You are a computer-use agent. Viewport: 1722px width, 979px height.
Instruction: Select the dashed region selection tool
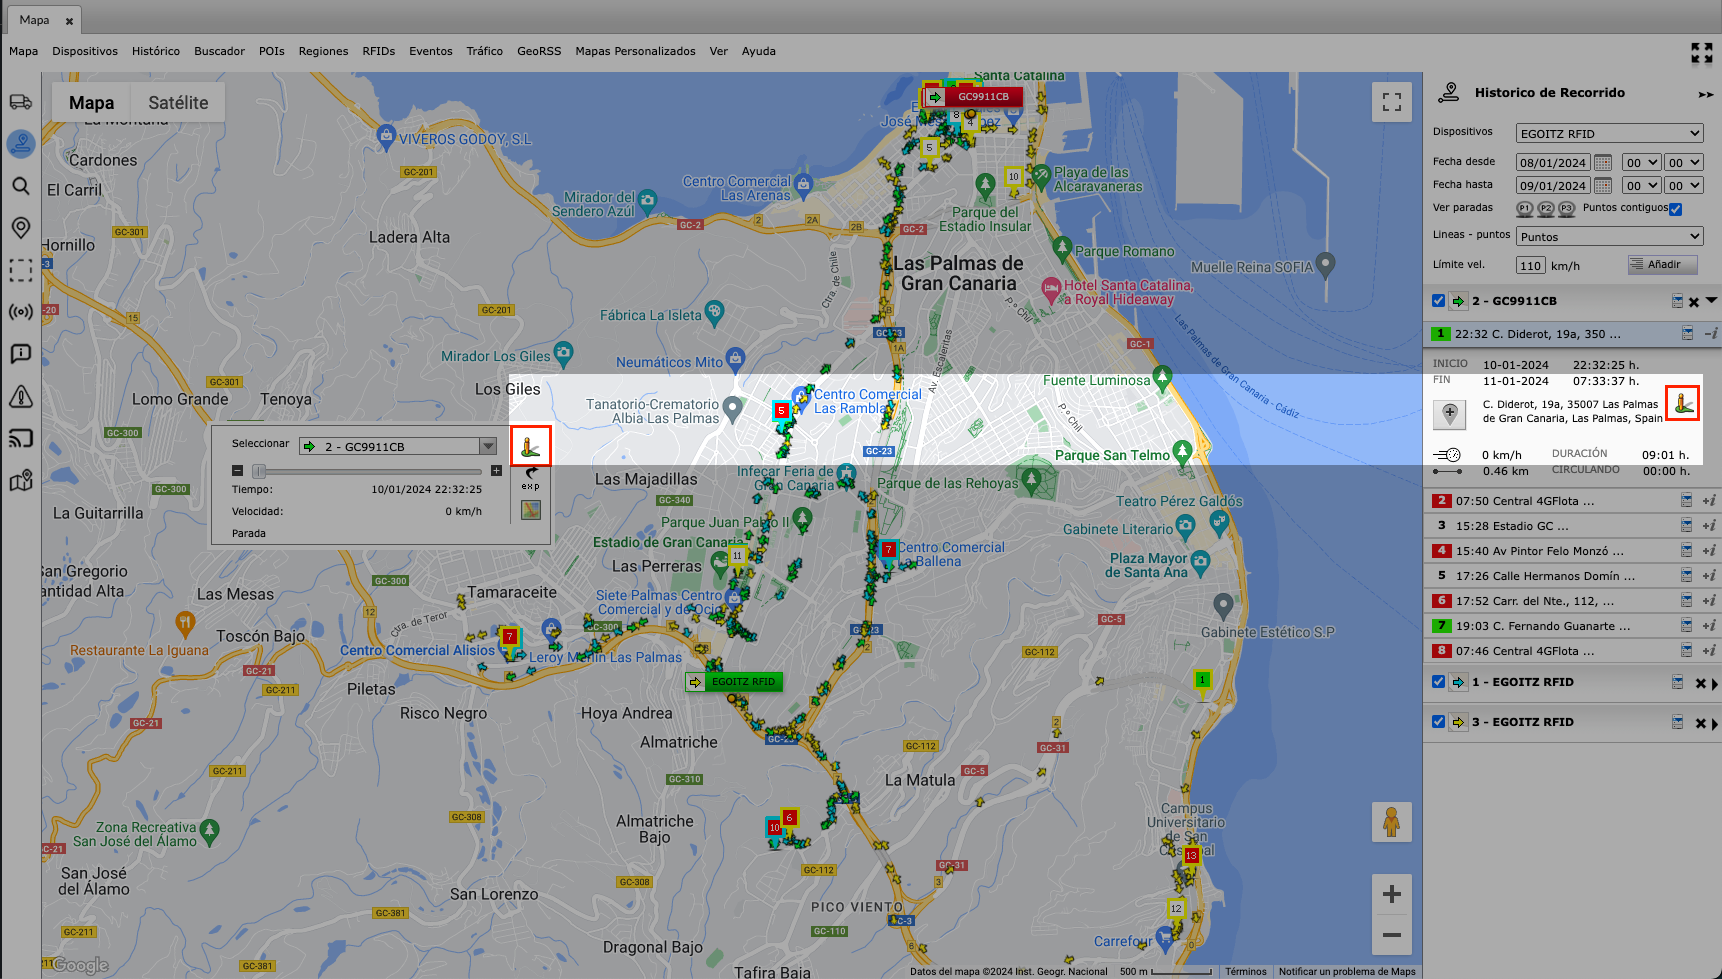[x=20, y=270]
